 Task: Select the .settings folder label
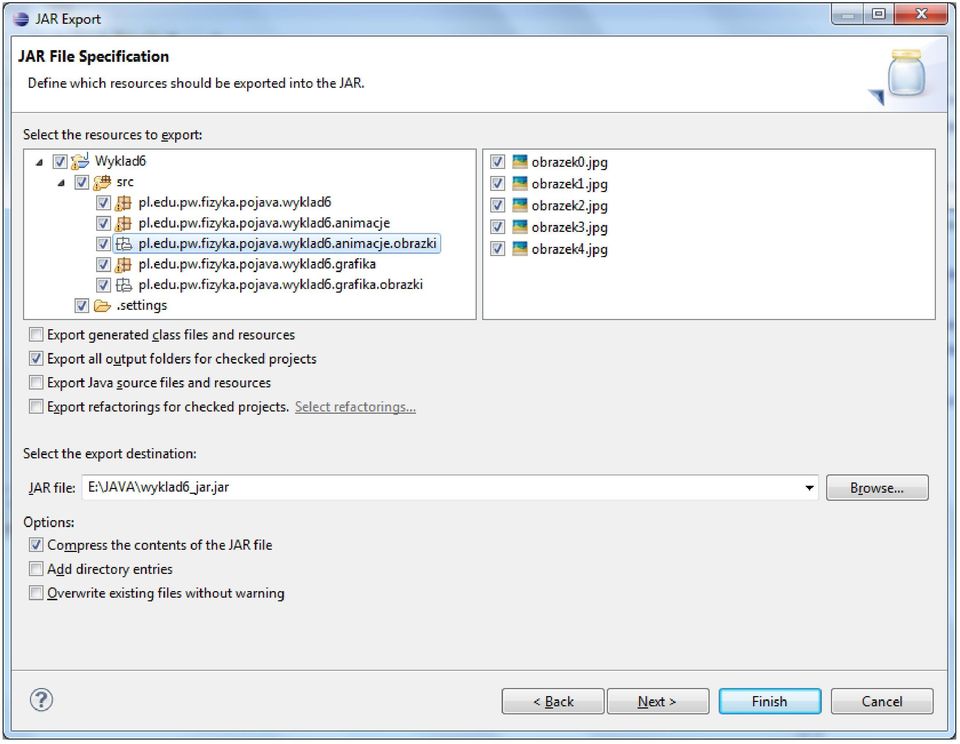(x=141, y=306)
